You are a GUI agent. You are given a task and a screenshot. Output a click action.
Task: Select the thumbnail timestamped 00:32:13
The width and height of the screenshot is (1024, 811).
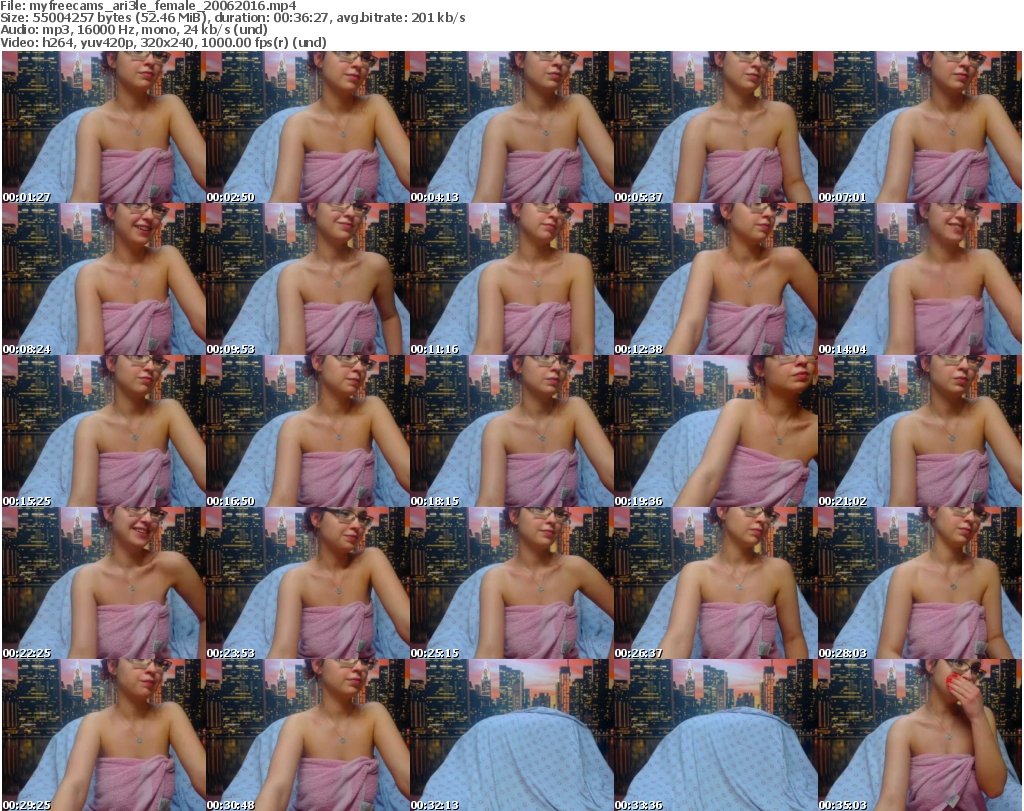(511, 735)
